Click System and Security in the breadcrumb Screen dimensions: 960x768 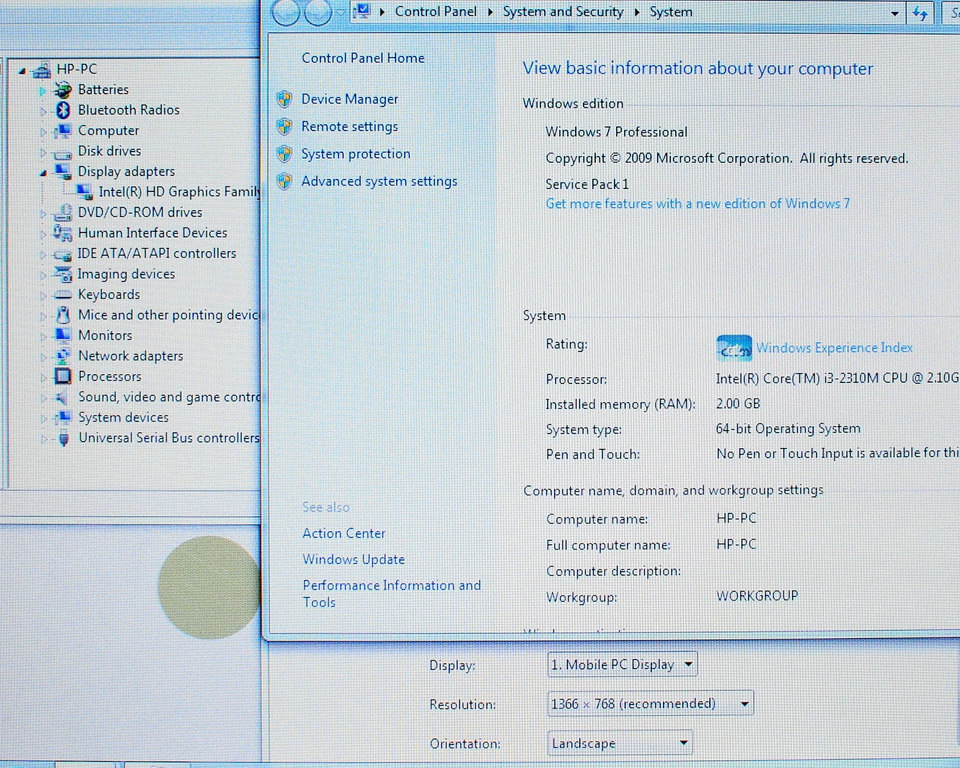(563, 12)
